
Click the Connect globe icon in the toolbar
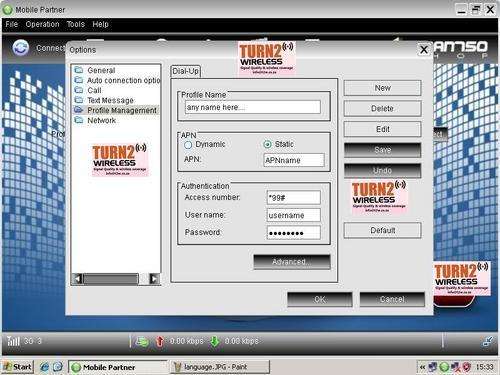pos(21,48)
